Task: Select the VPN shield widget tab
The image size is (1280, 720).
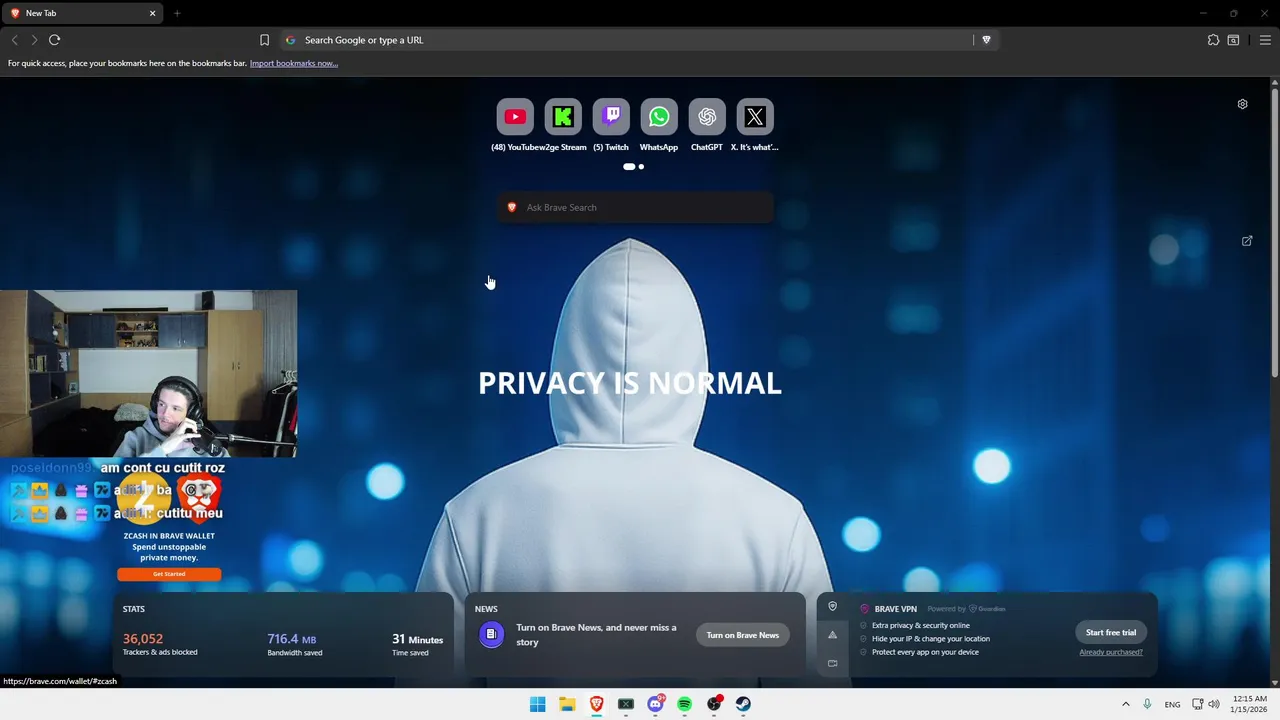Action: (x=832, y=606)
